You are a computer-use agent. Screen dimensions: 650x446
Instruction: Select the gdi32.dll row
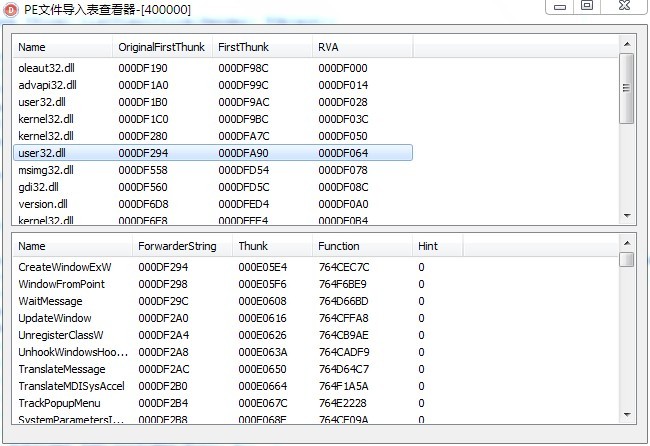point(213,187)
